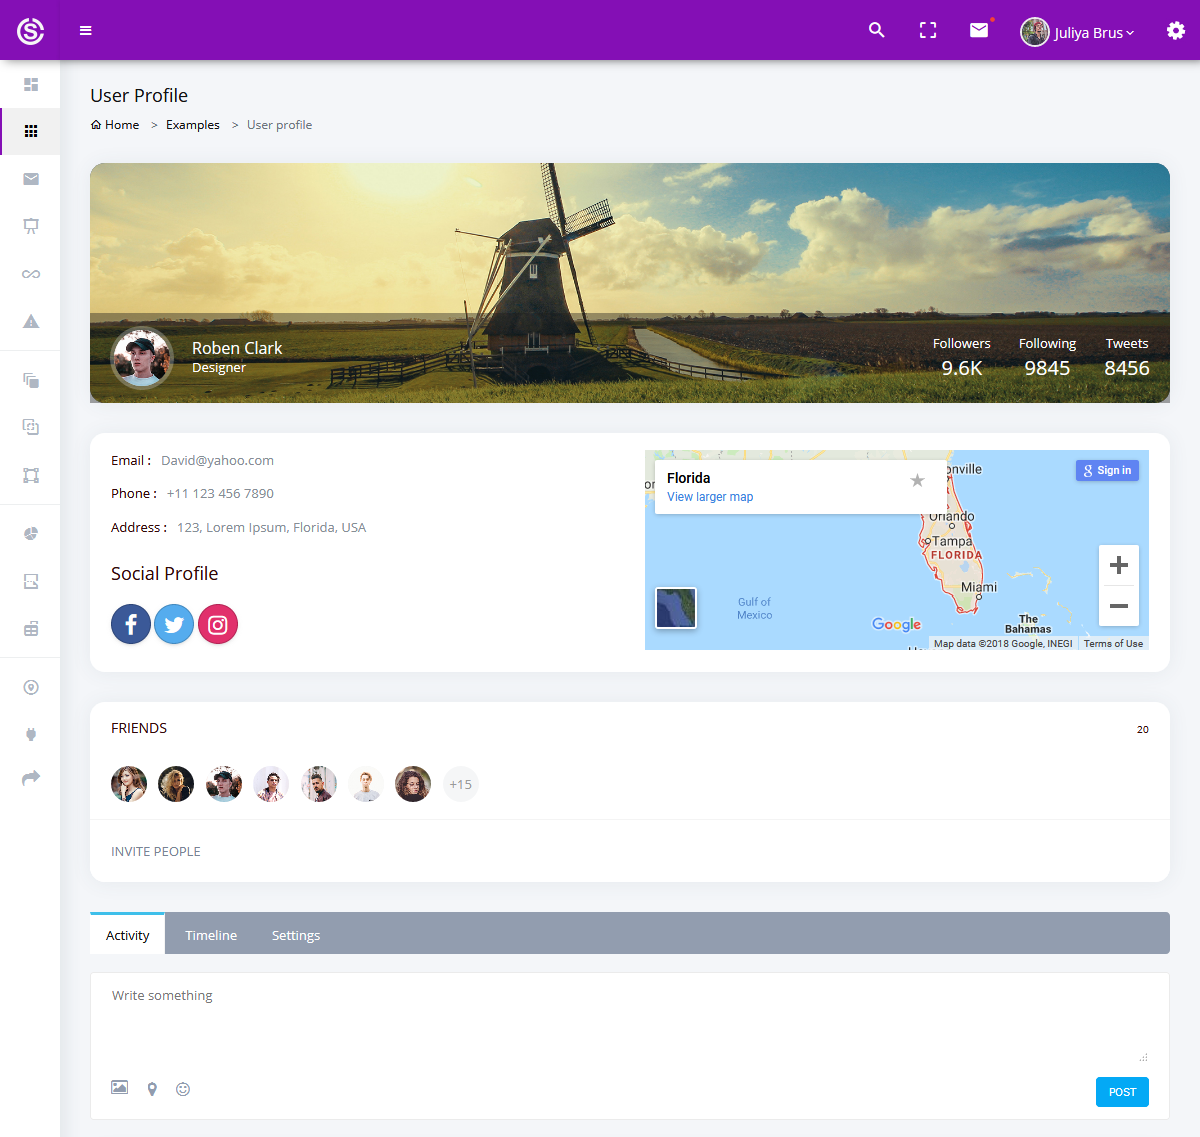This screenshot has height=1137, width=1200.
Task: Attach an image using the picture icon
Action: [x=119, y=1088]
